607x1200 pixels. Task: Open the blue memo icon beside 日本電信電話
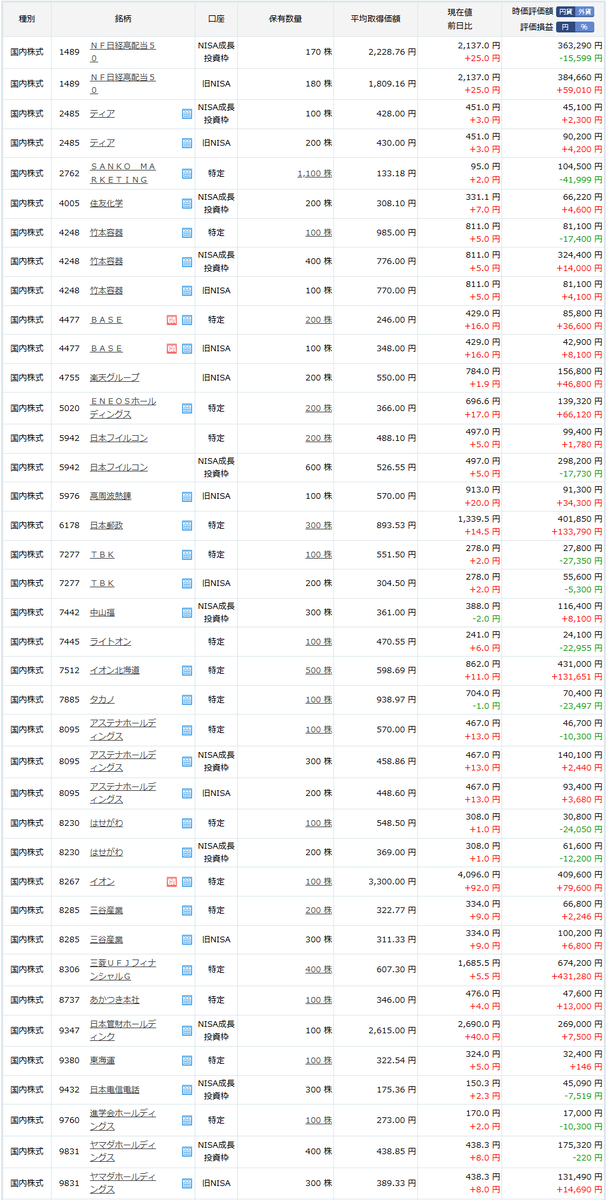coord(187,1089)
